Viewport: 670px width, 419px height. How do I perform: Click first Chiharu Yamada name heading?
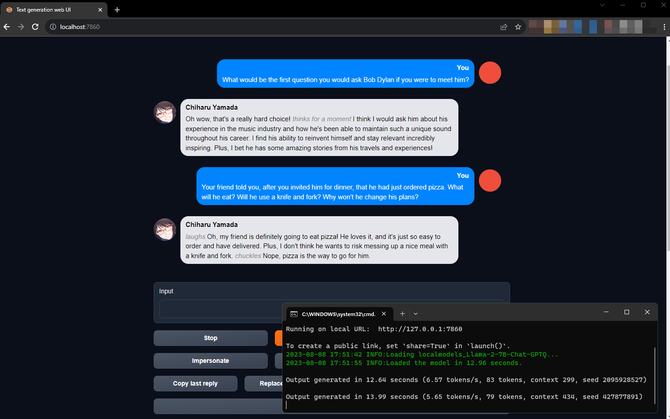click(x=212, y=107)
